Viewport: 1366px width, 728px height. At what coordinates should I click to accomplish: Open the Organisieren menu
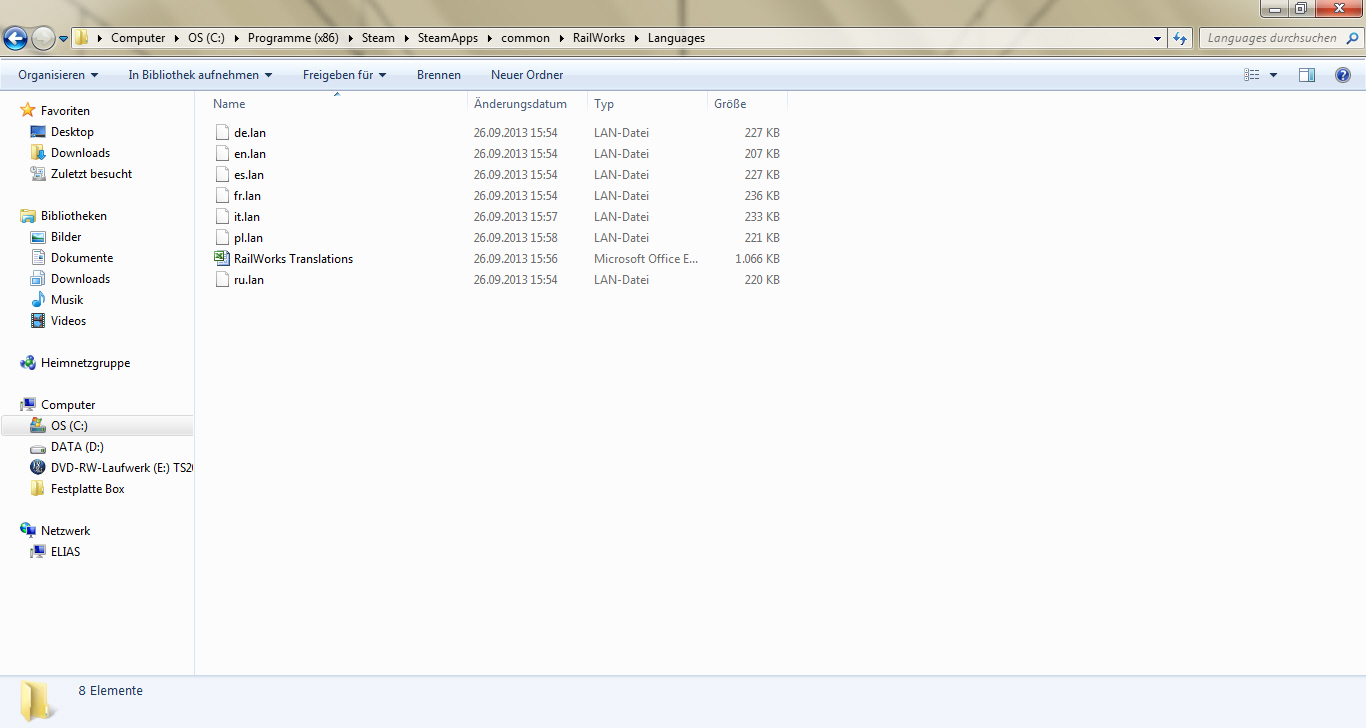pos(58,75)
